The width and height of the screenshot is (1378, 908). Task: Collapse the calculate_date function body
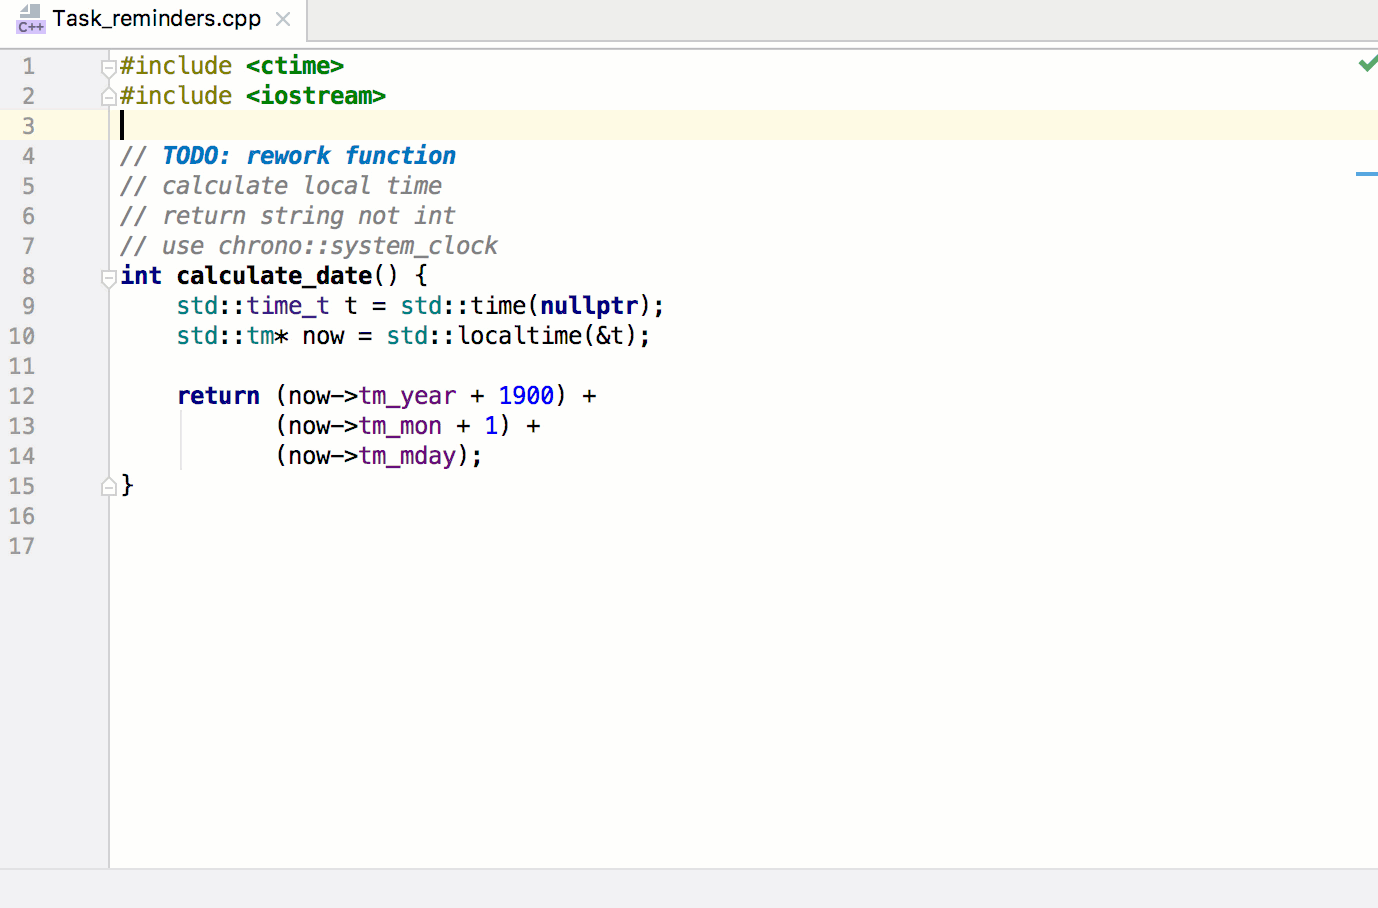[x=107, y=278]
